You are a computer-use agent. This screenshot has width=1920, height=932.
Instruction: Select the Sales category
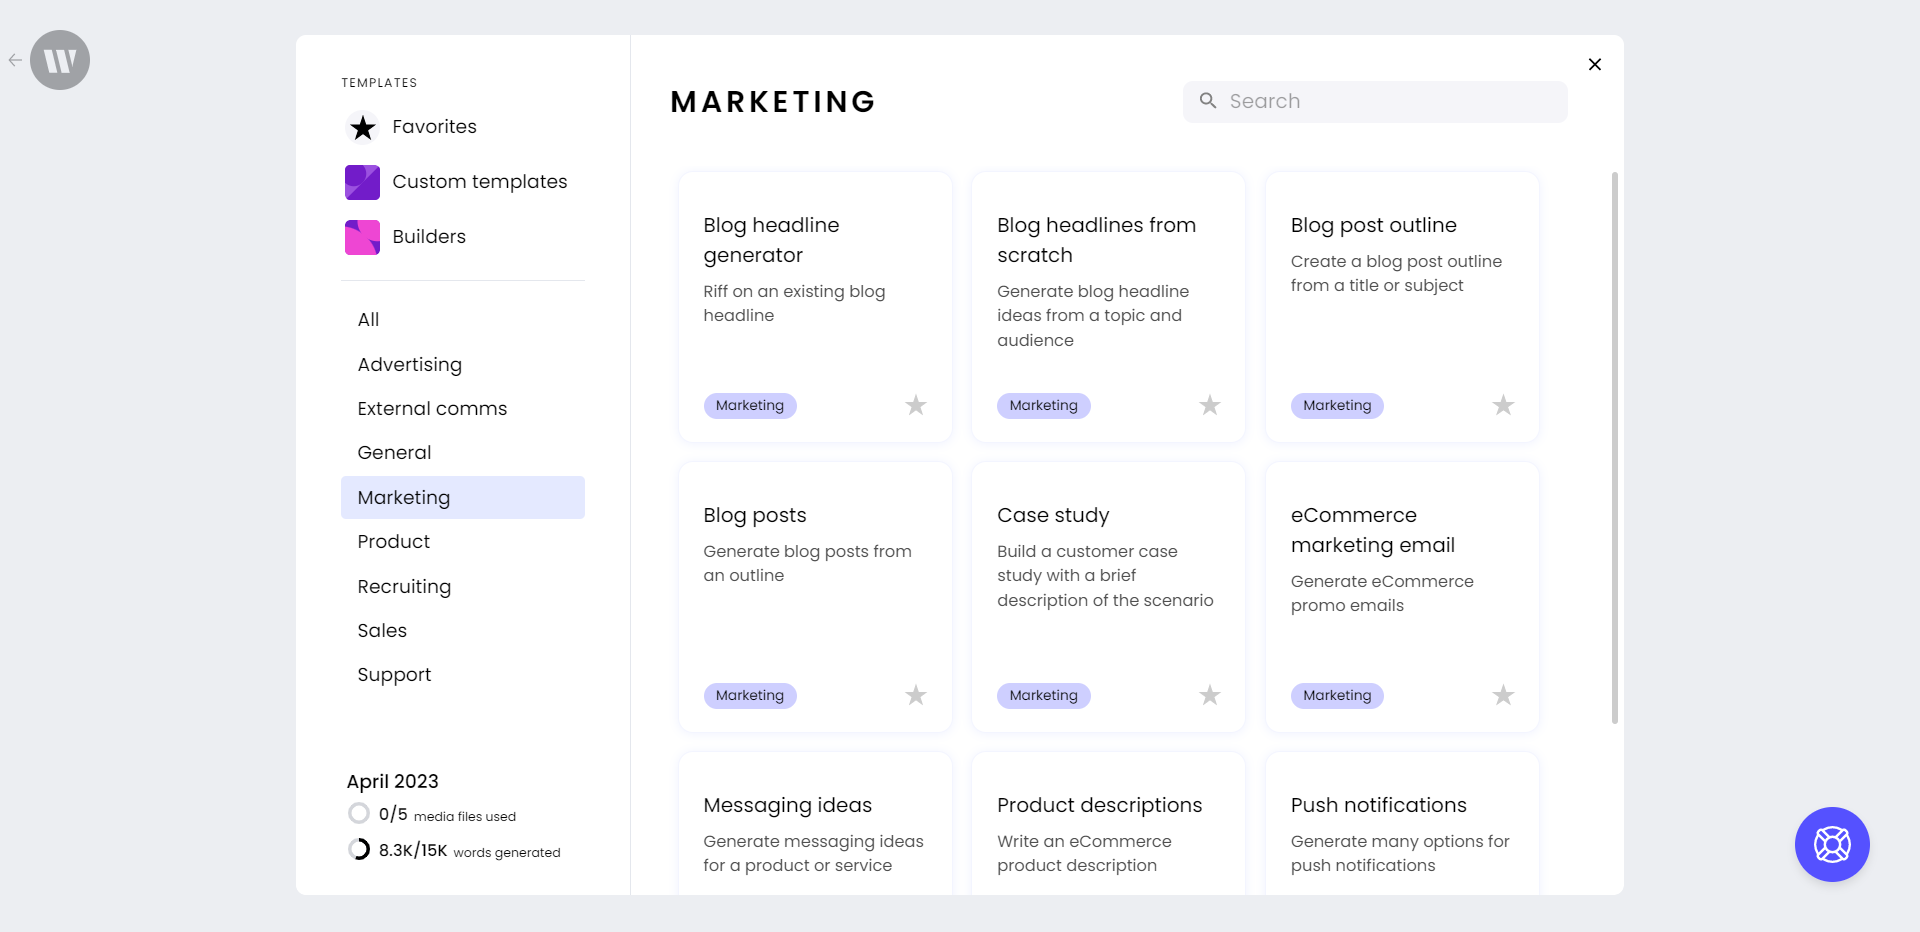click(463, 630)
